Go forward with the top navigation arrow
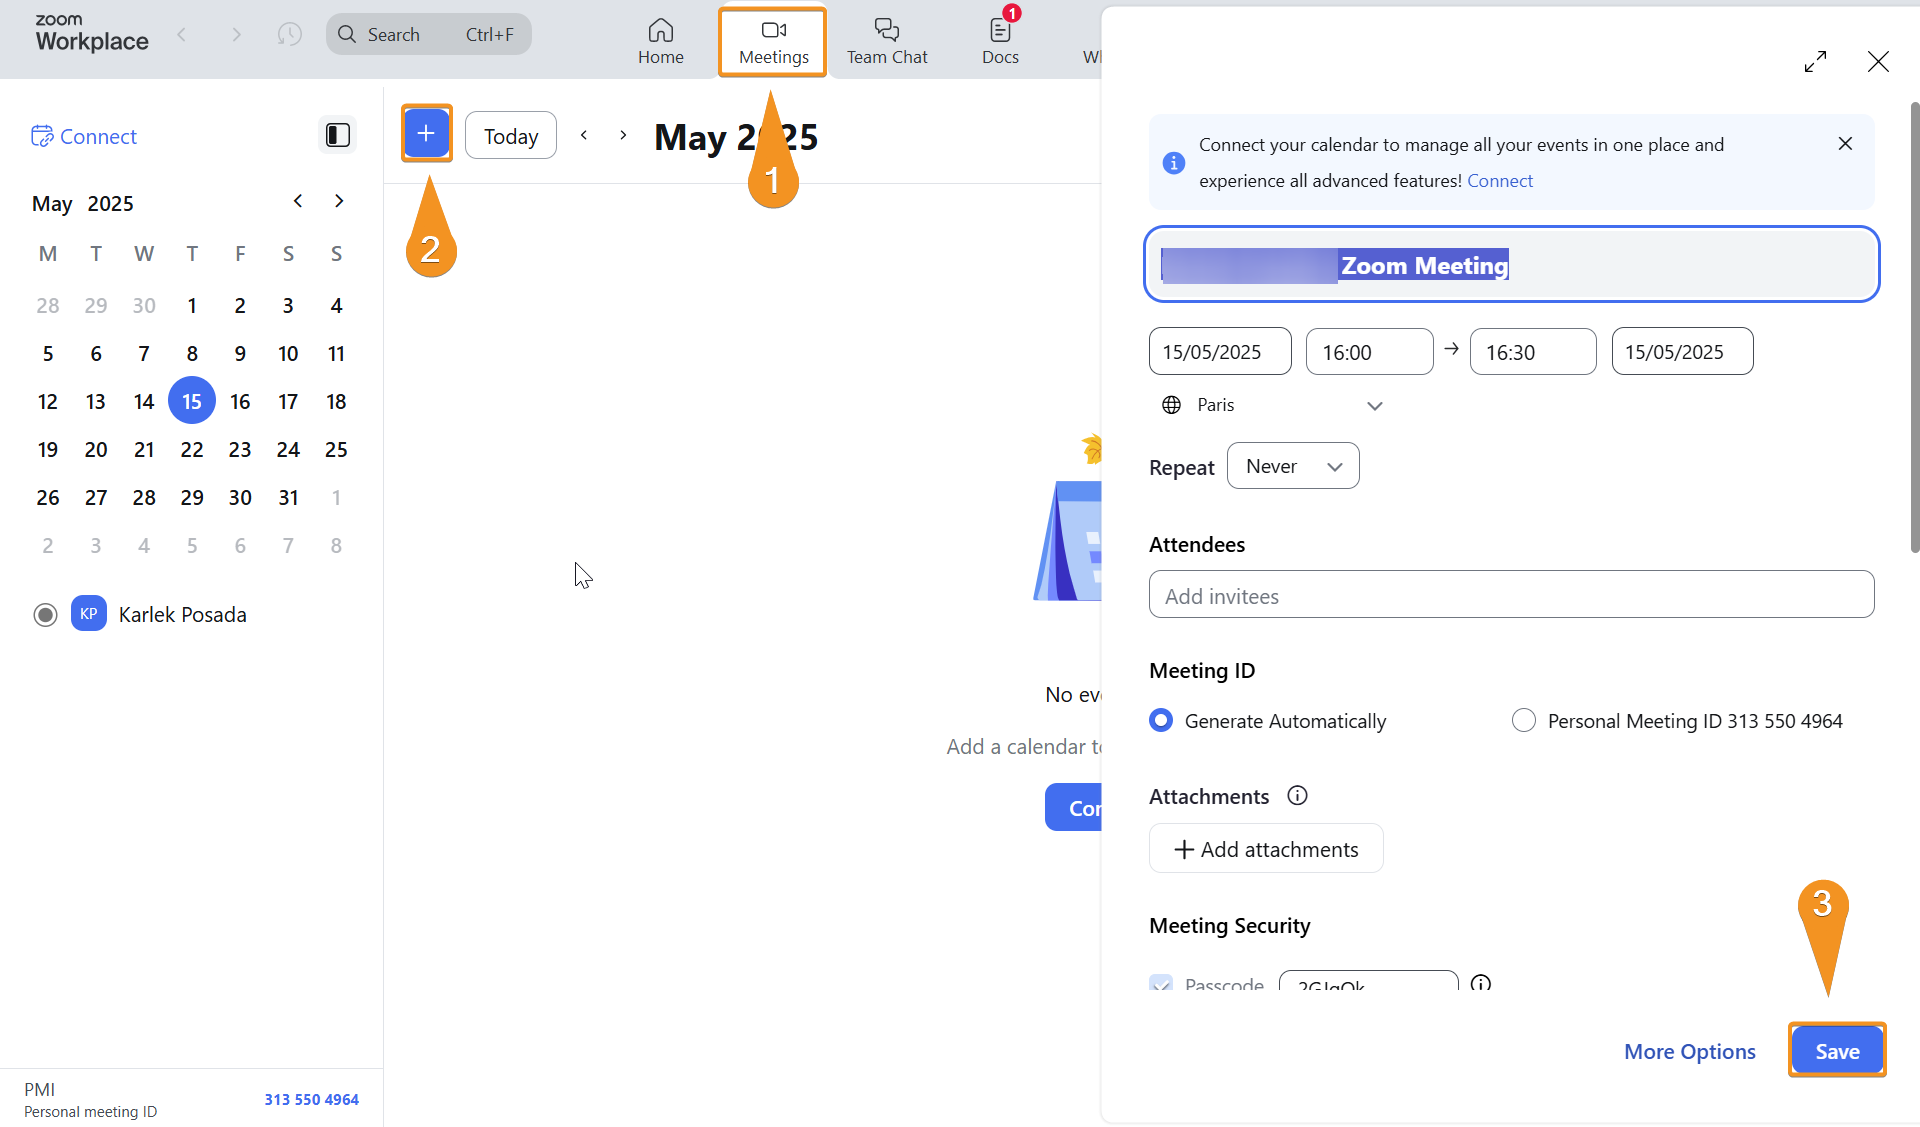The width and height of the screenshot is (1920, 1127). 236,34
